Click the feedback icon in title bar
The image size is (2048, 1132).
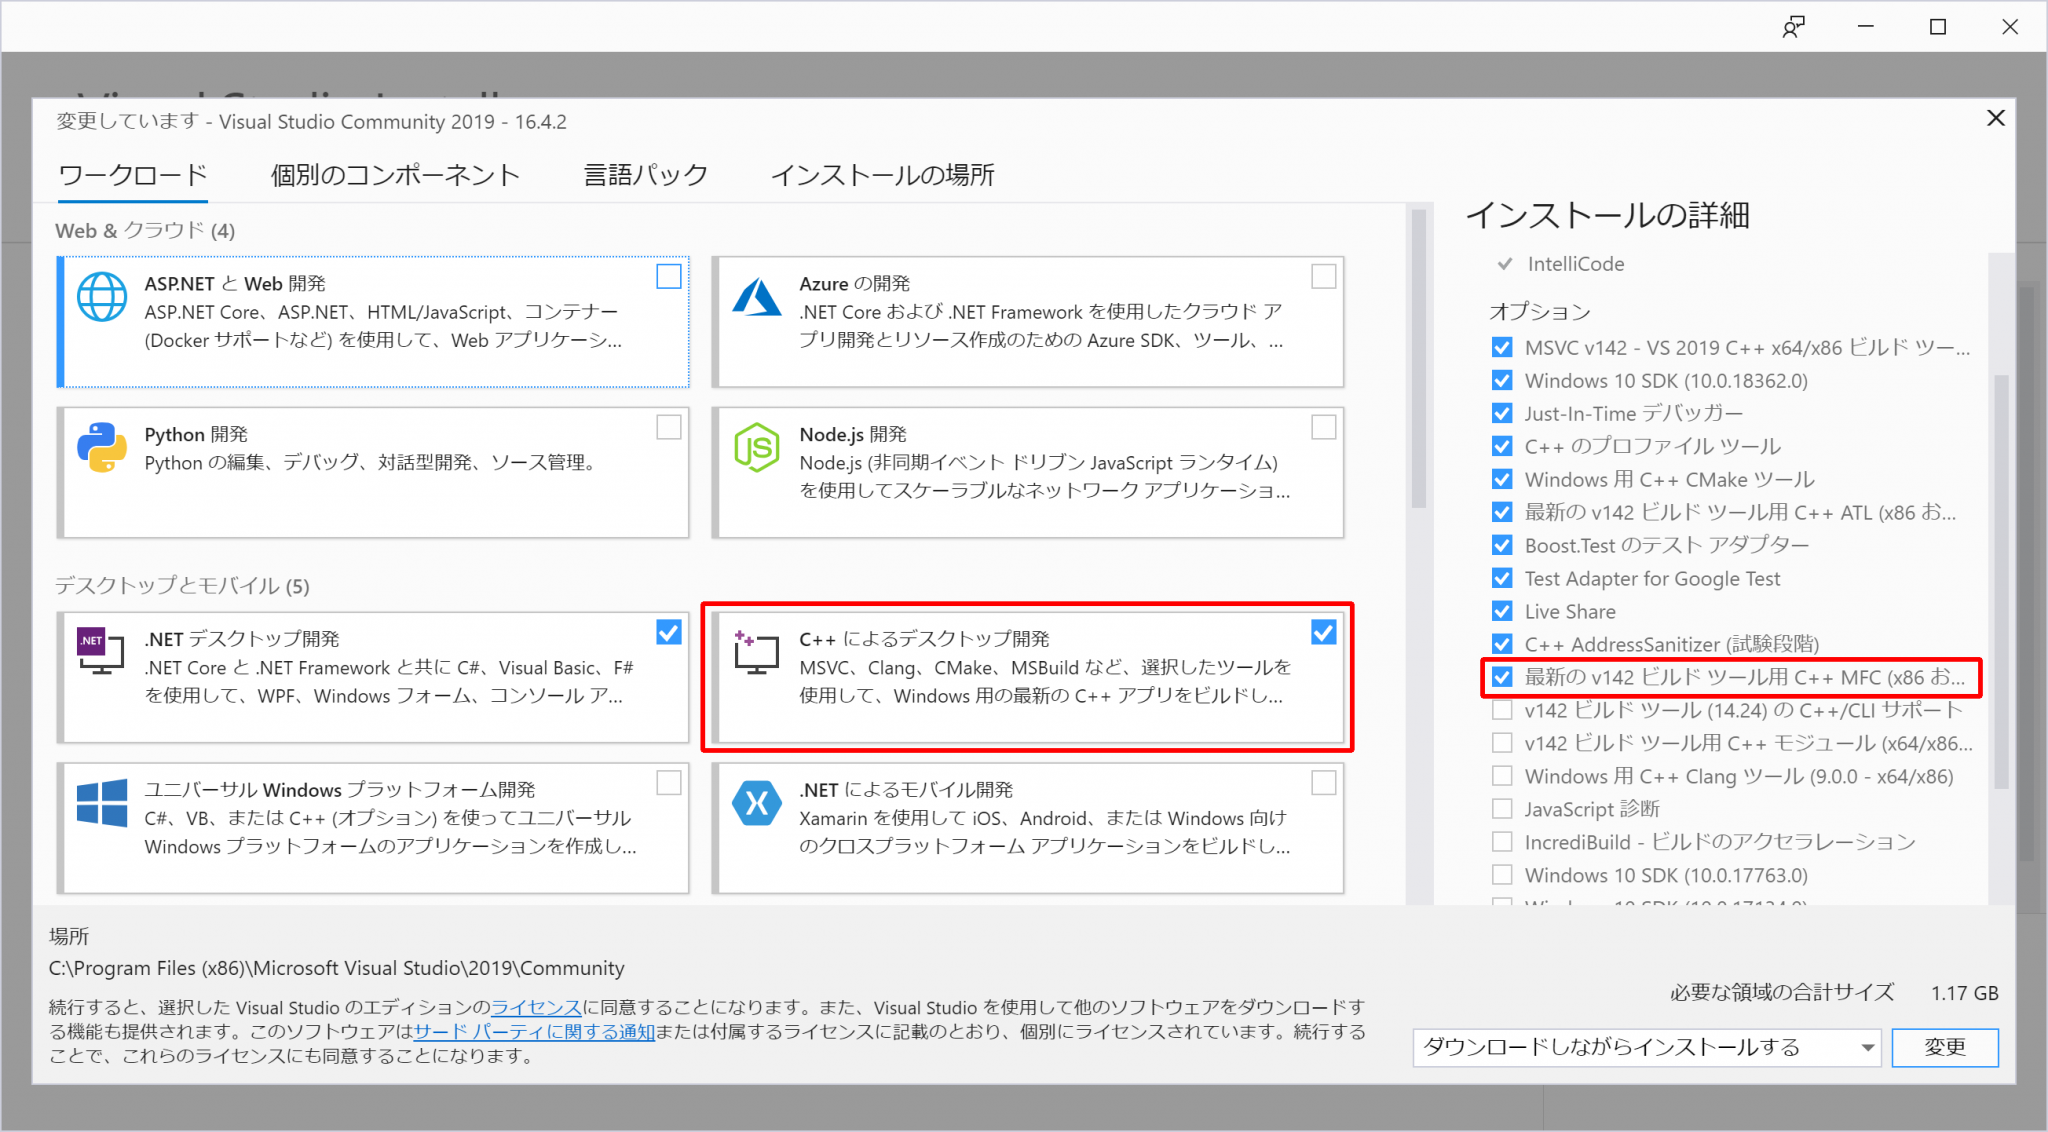1794,27
